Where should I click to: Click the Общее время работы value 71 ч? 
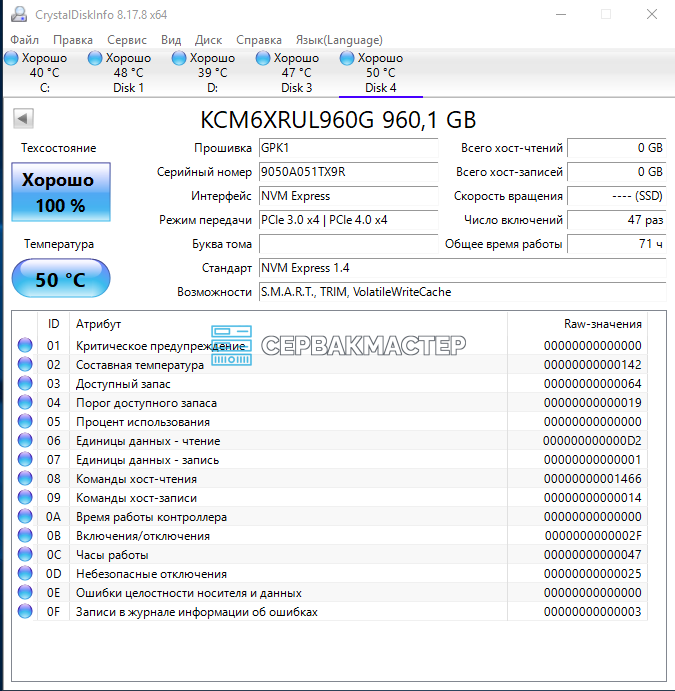pyautogui.click(x=616, y=244)
